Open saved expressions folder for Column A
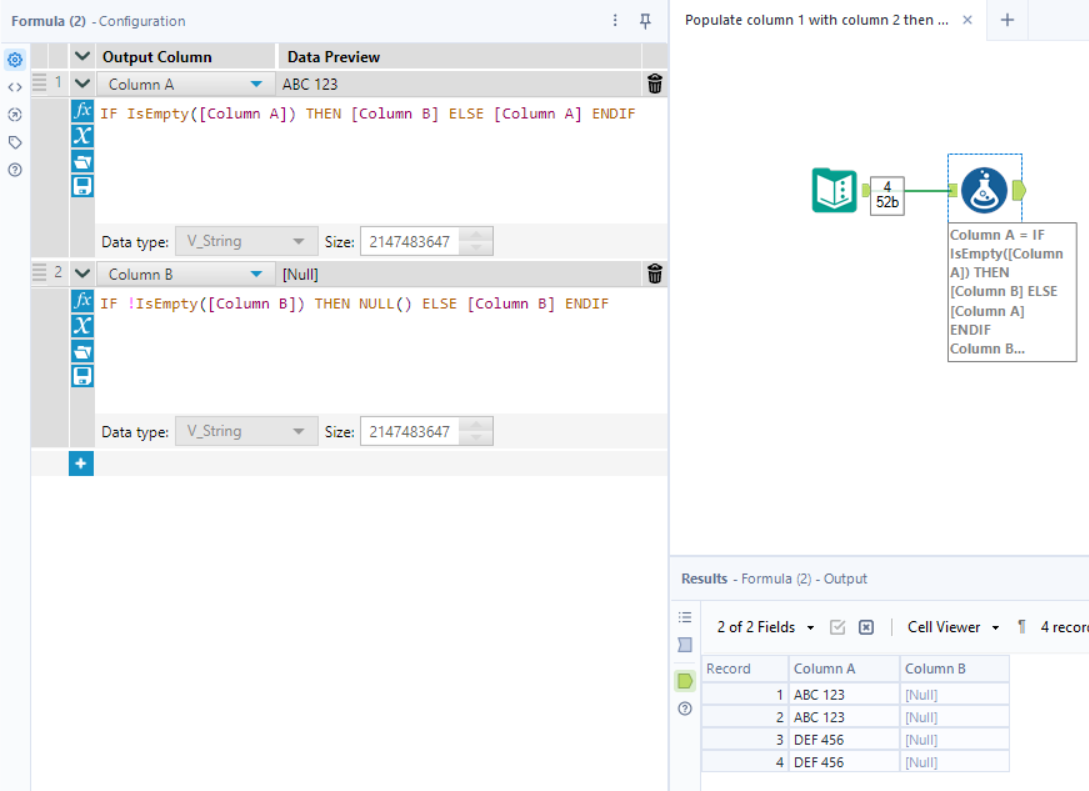Viewport: 1089px width, 791px height. click(82, 161)
